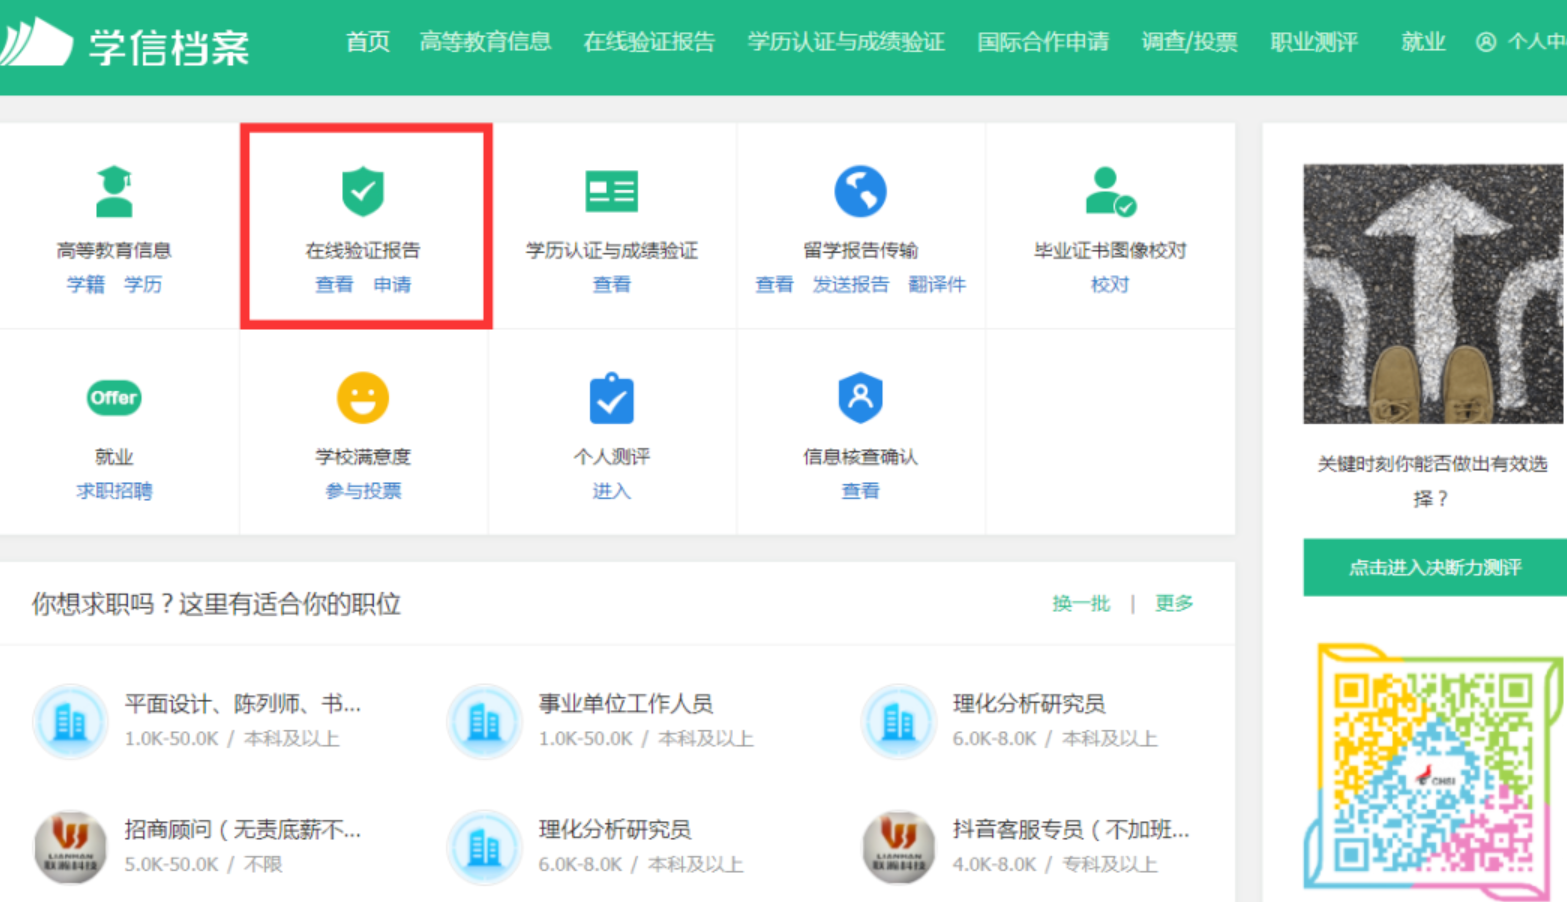Click the 在线验证报告 shield check icon

pos(363,191)
